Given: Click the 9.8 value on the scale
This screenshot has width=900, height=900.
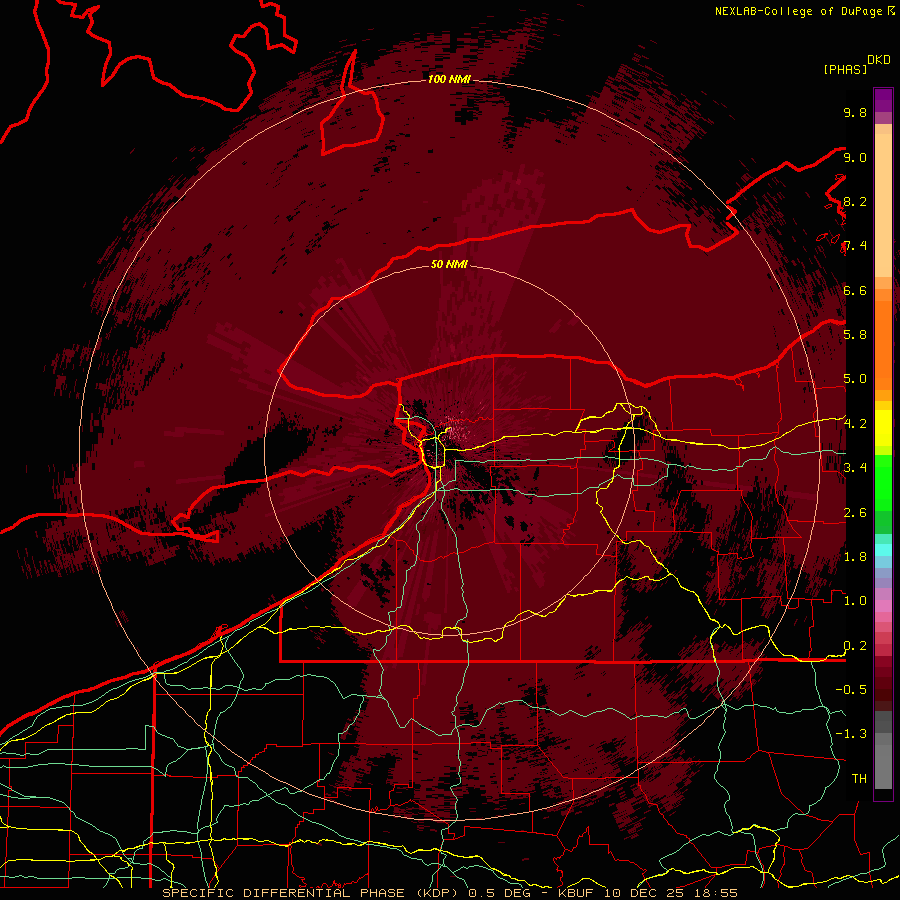Looking at the screenshot, I should click(855, 112).
